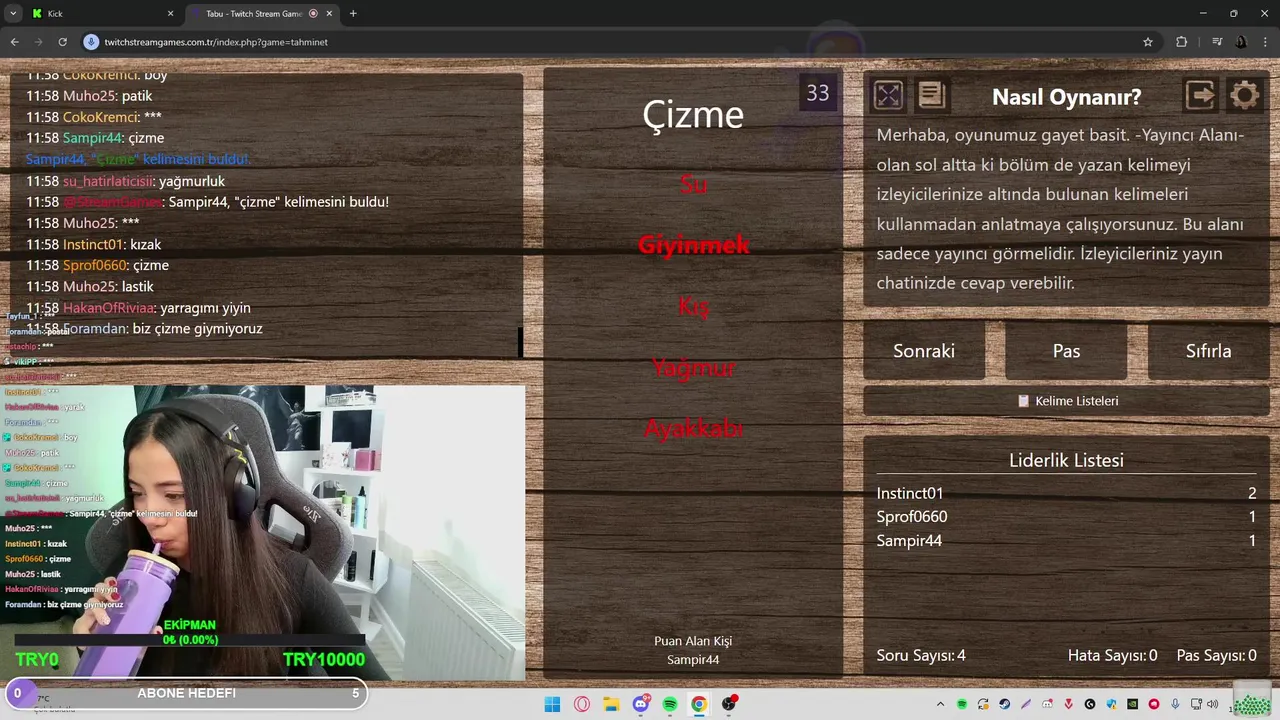Click Sampir44 in the leaderboard list
This screenshot has height=720, width=1280.
coord(909,541)
